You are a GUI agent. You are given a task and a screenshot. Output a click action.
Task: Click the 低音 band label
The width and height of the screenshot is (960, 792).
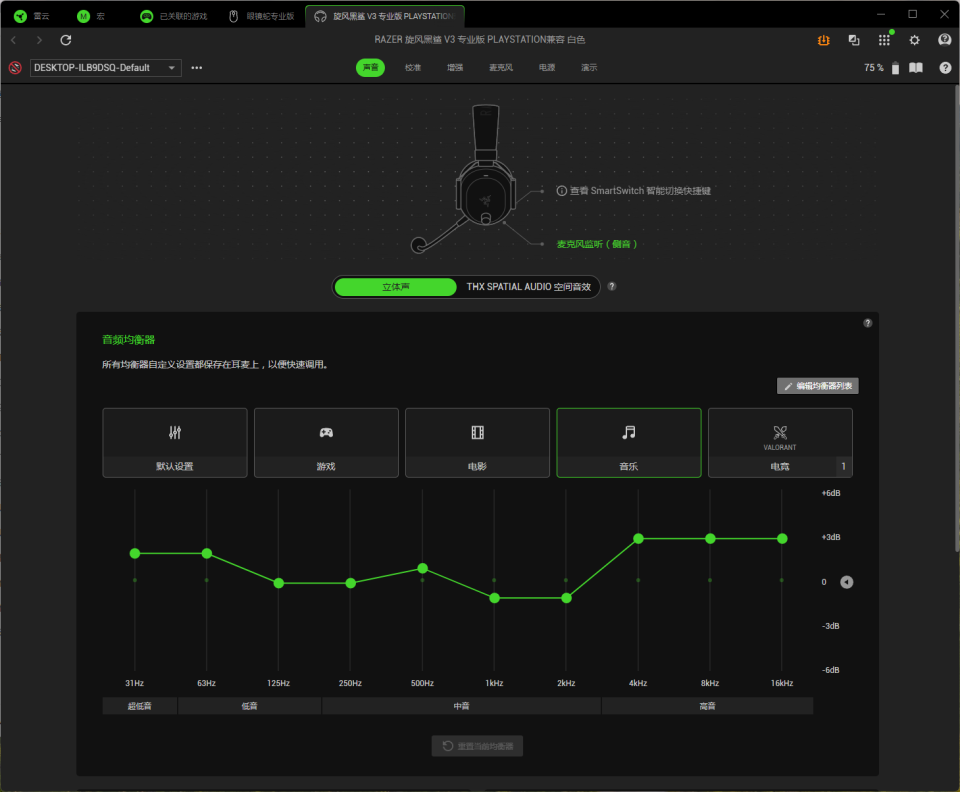249,706
